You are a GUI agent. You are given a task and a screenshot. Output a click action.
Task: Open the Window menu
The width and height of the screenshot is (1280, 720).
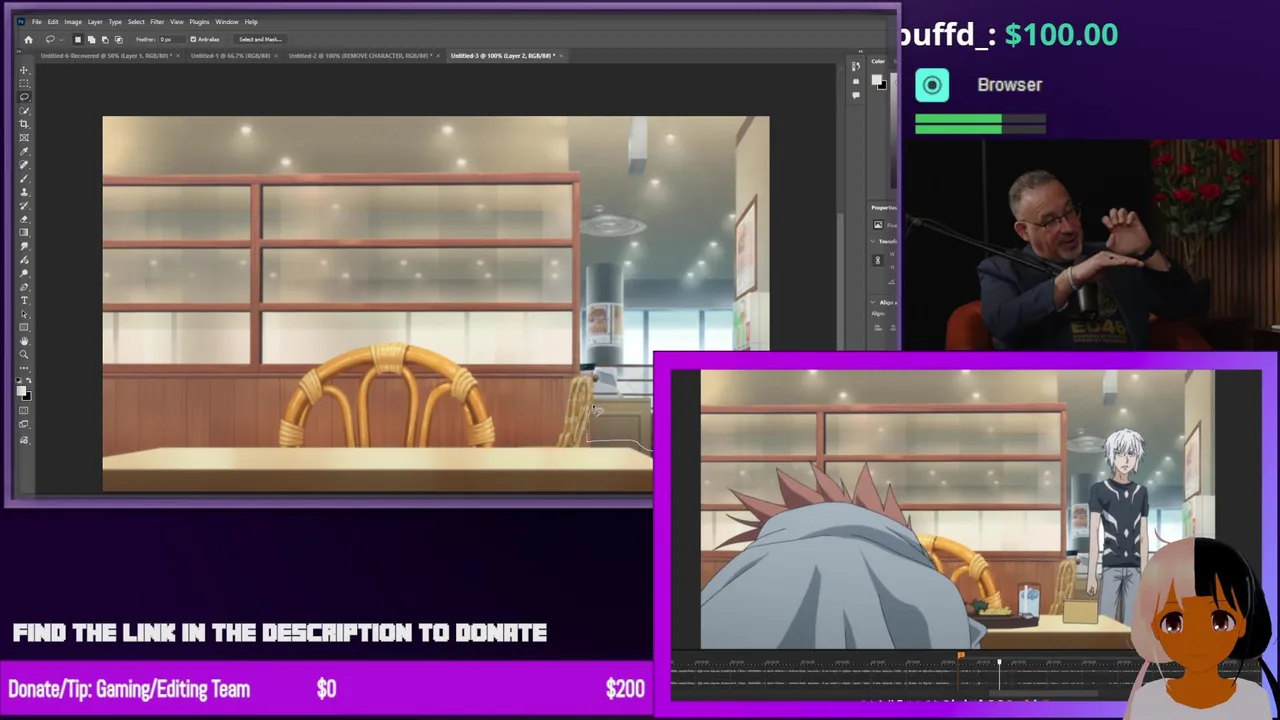click(x=227, y=22)
